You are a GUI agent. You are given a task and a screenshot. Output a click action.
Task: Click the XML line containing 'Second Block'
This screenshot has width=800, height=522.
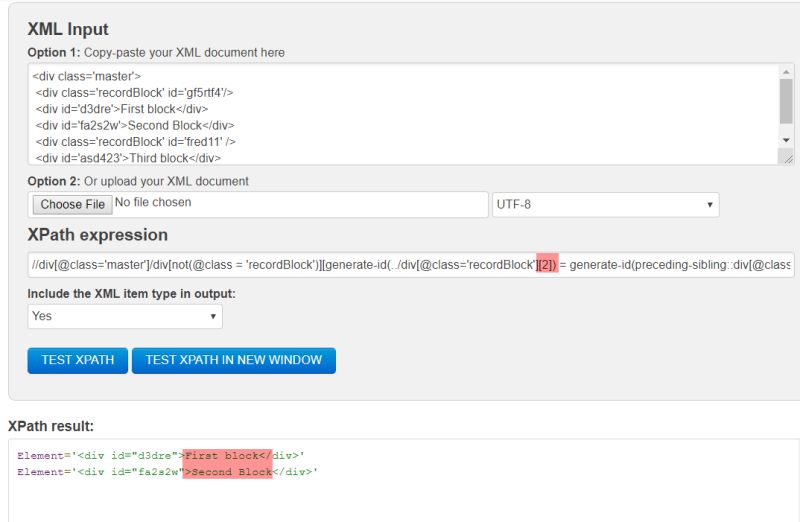(135, 126)
